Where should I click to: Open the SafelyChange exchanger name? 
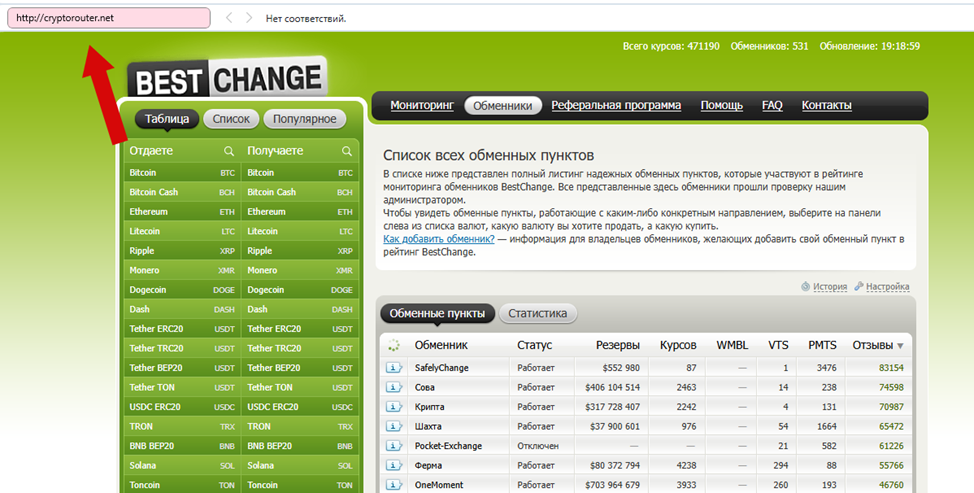[x=442, y=368]
